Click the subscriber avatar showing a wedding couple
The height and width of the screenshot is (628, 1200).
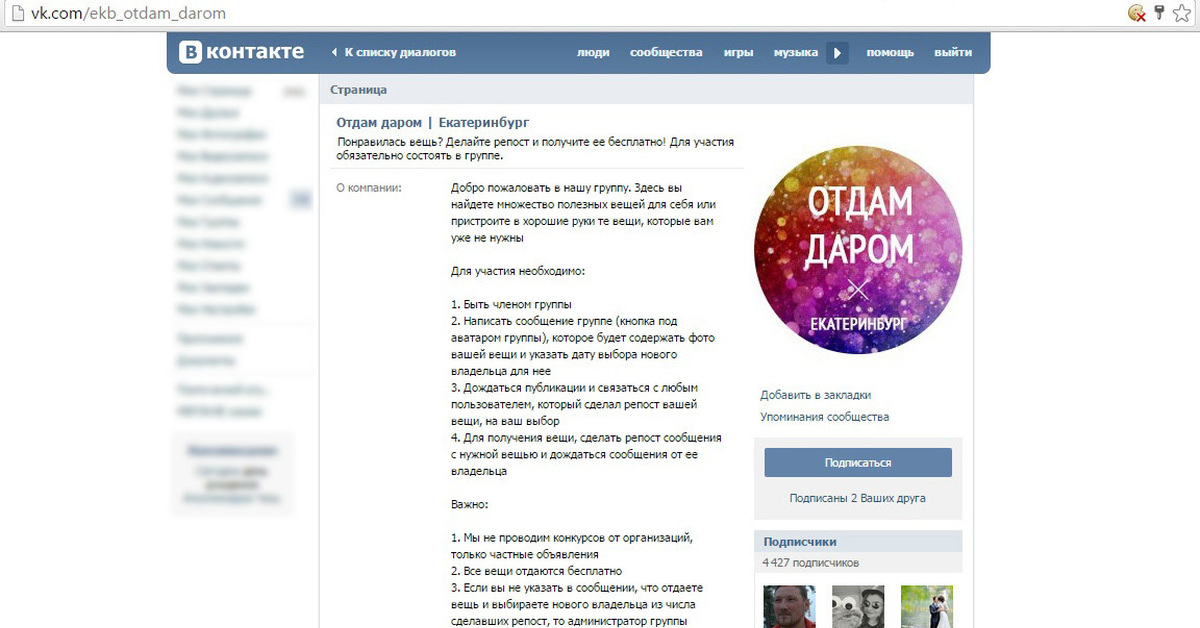tap(926, 606)
